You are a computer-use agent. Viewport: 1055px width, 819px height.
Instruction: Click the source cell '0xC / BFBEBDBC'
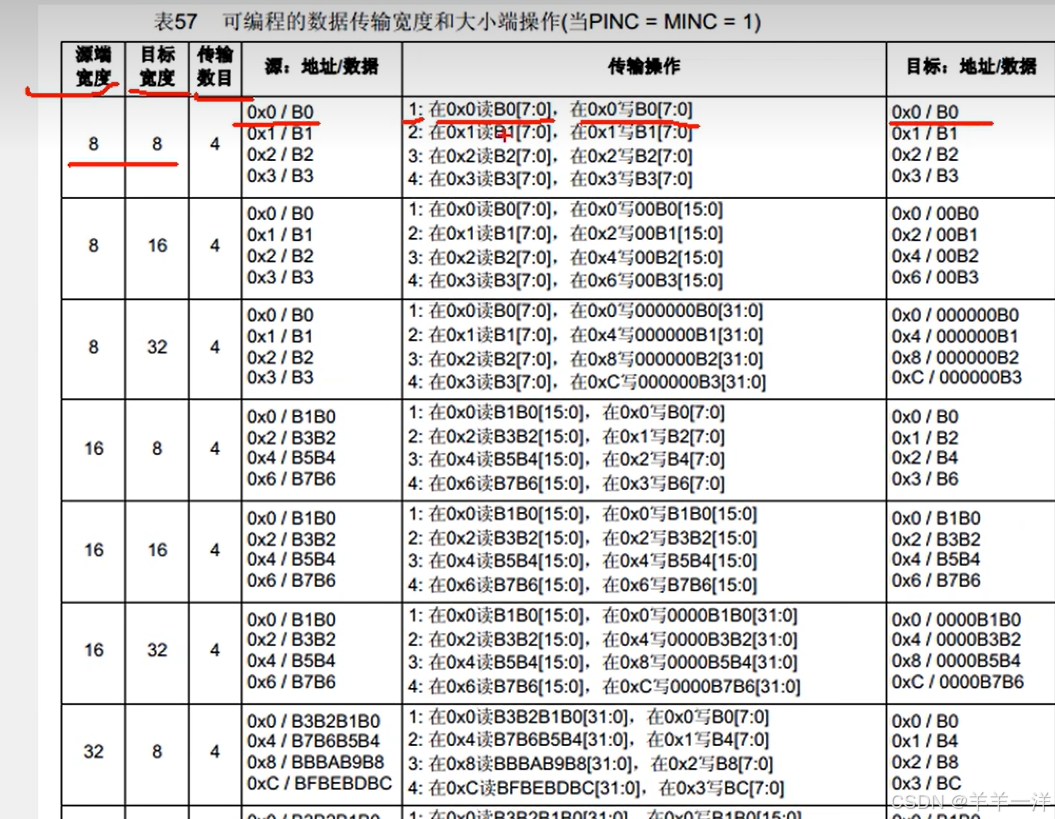point(319,783)
